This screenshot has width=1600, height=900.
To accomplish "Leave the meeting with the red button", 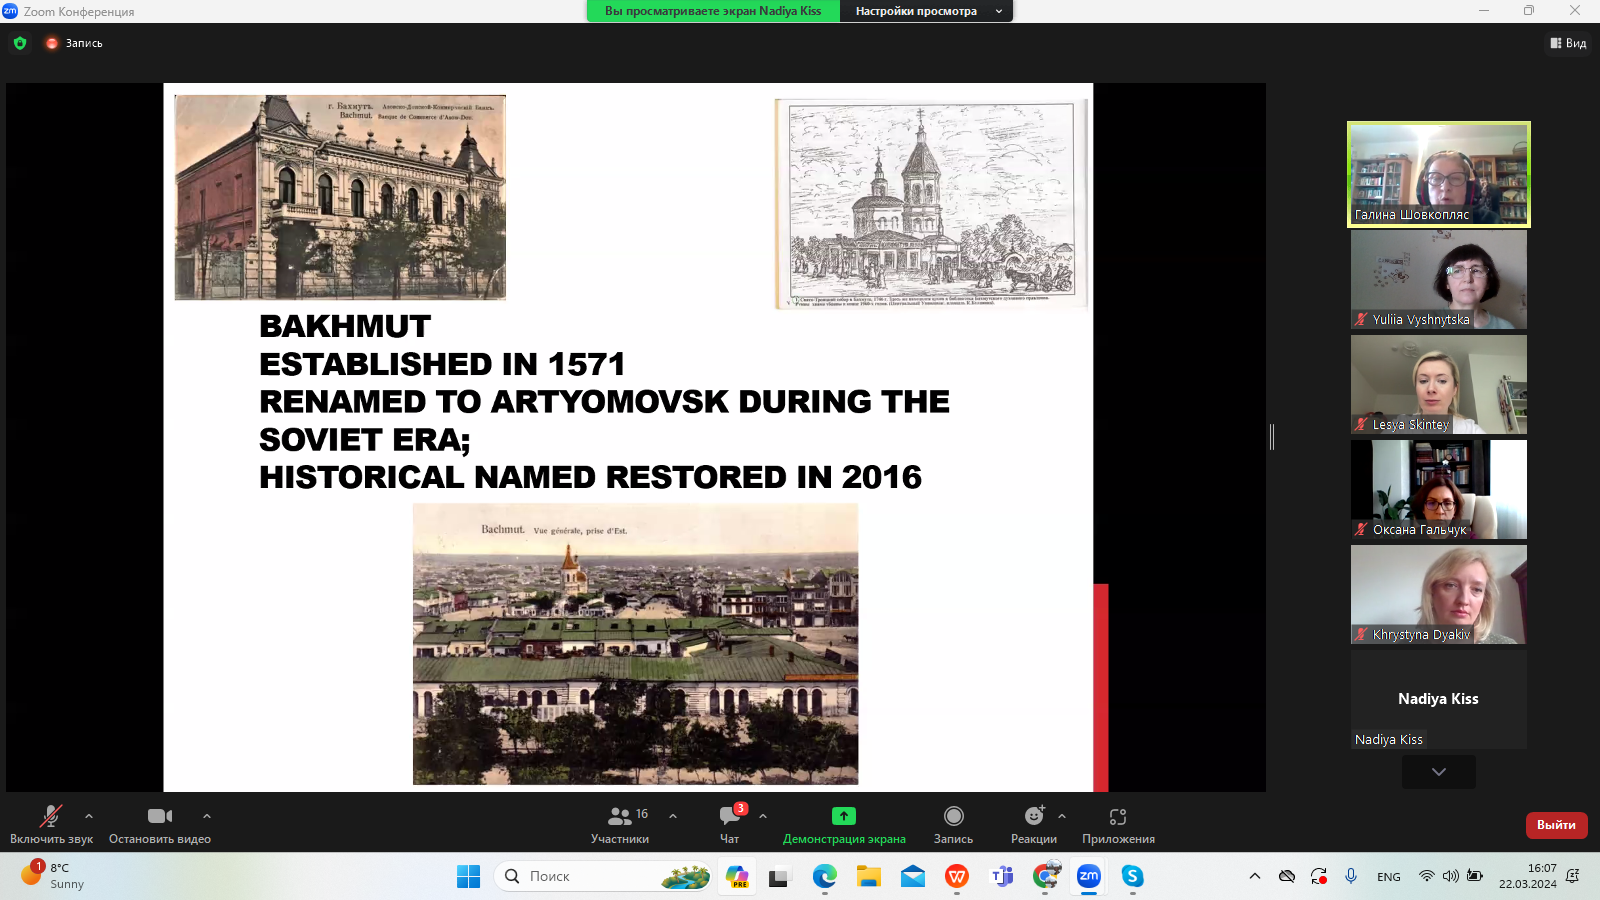I will (x=1556, y=825).
